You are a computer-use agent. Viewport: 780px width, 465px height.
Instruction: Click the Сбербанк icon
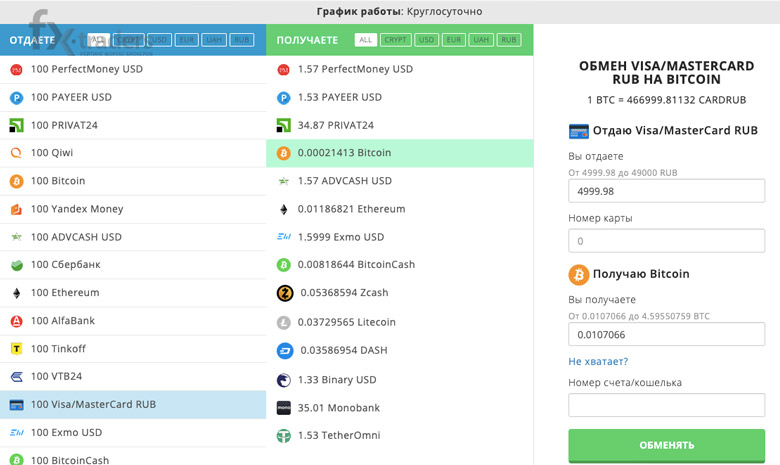16,265
